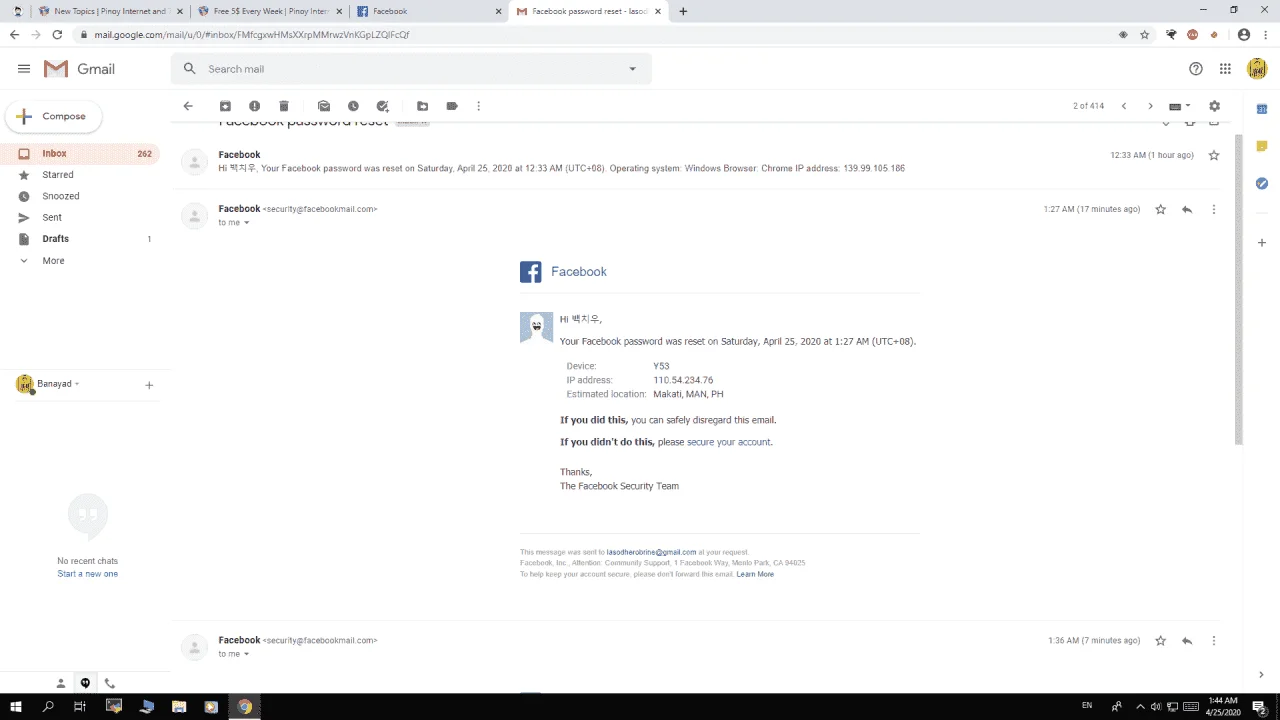
Task: Follow the secure your account link
Action: coord(728,442)
